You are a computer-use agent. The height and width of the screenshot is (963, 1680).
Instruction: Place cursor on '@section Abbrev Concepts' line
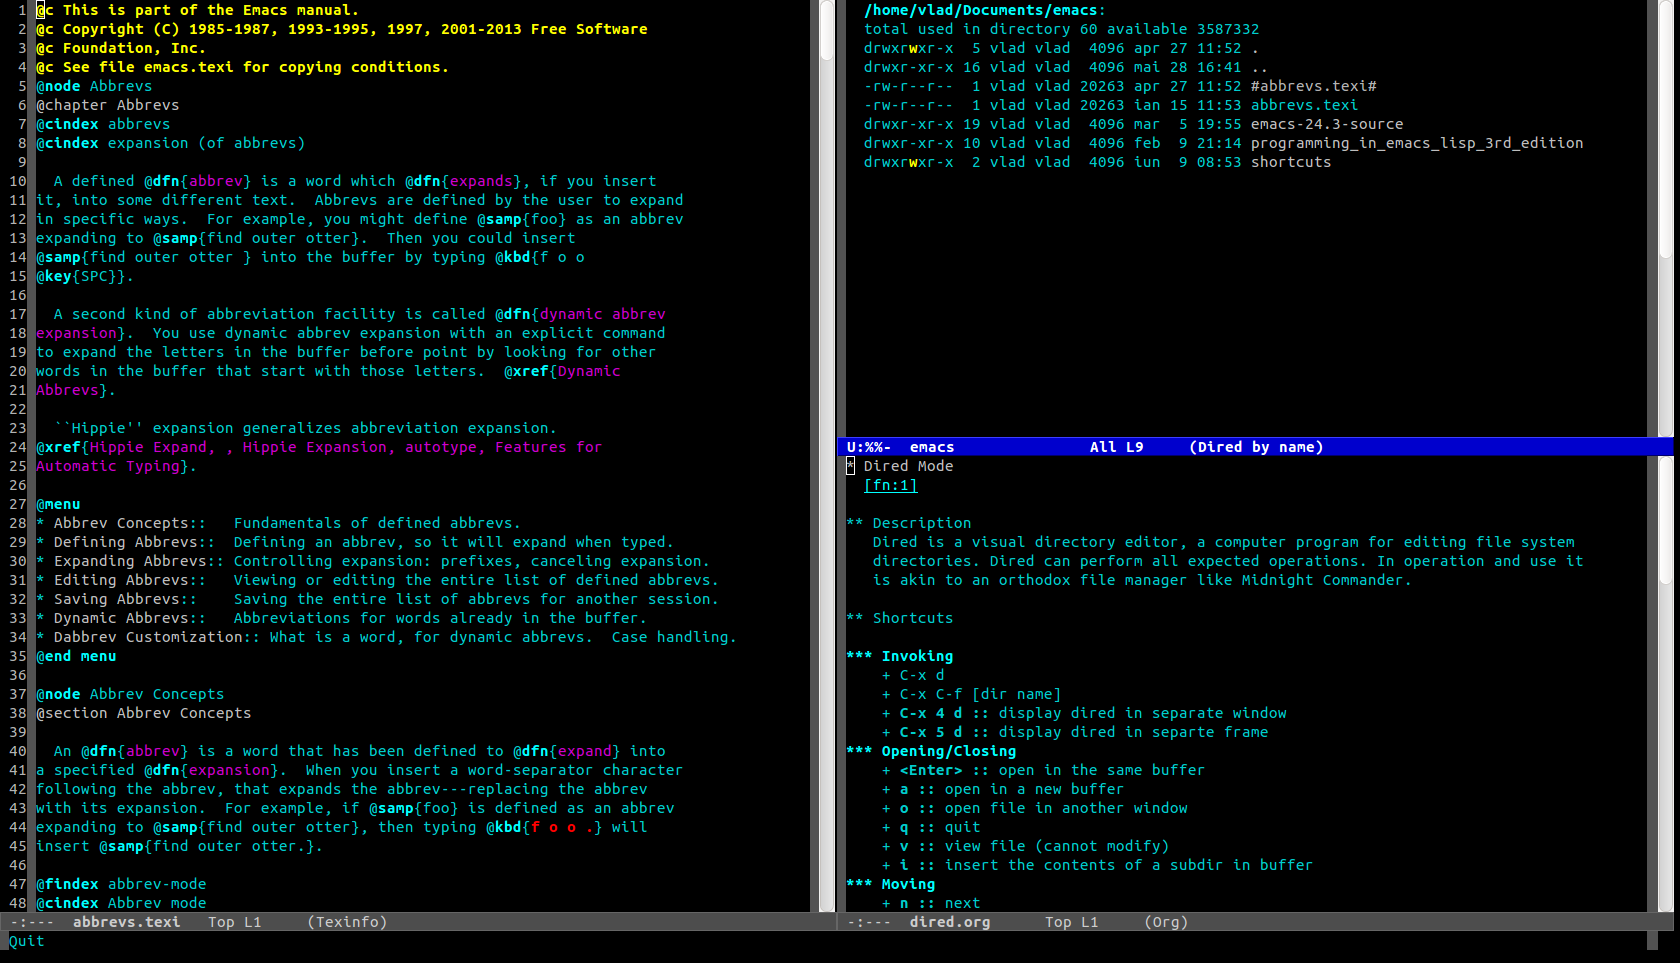[x=143, y=713]
